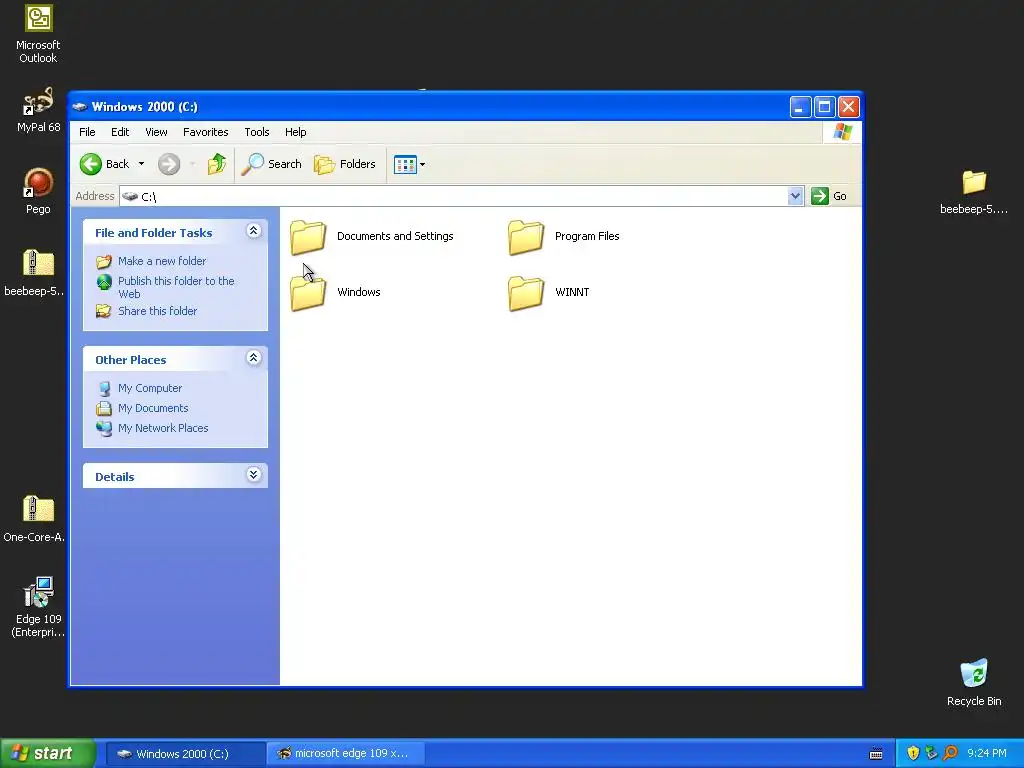The width and height of the screenshot is (1024, 768).
Task: Select the Program Files folder icon
Action: click(526, 236)
